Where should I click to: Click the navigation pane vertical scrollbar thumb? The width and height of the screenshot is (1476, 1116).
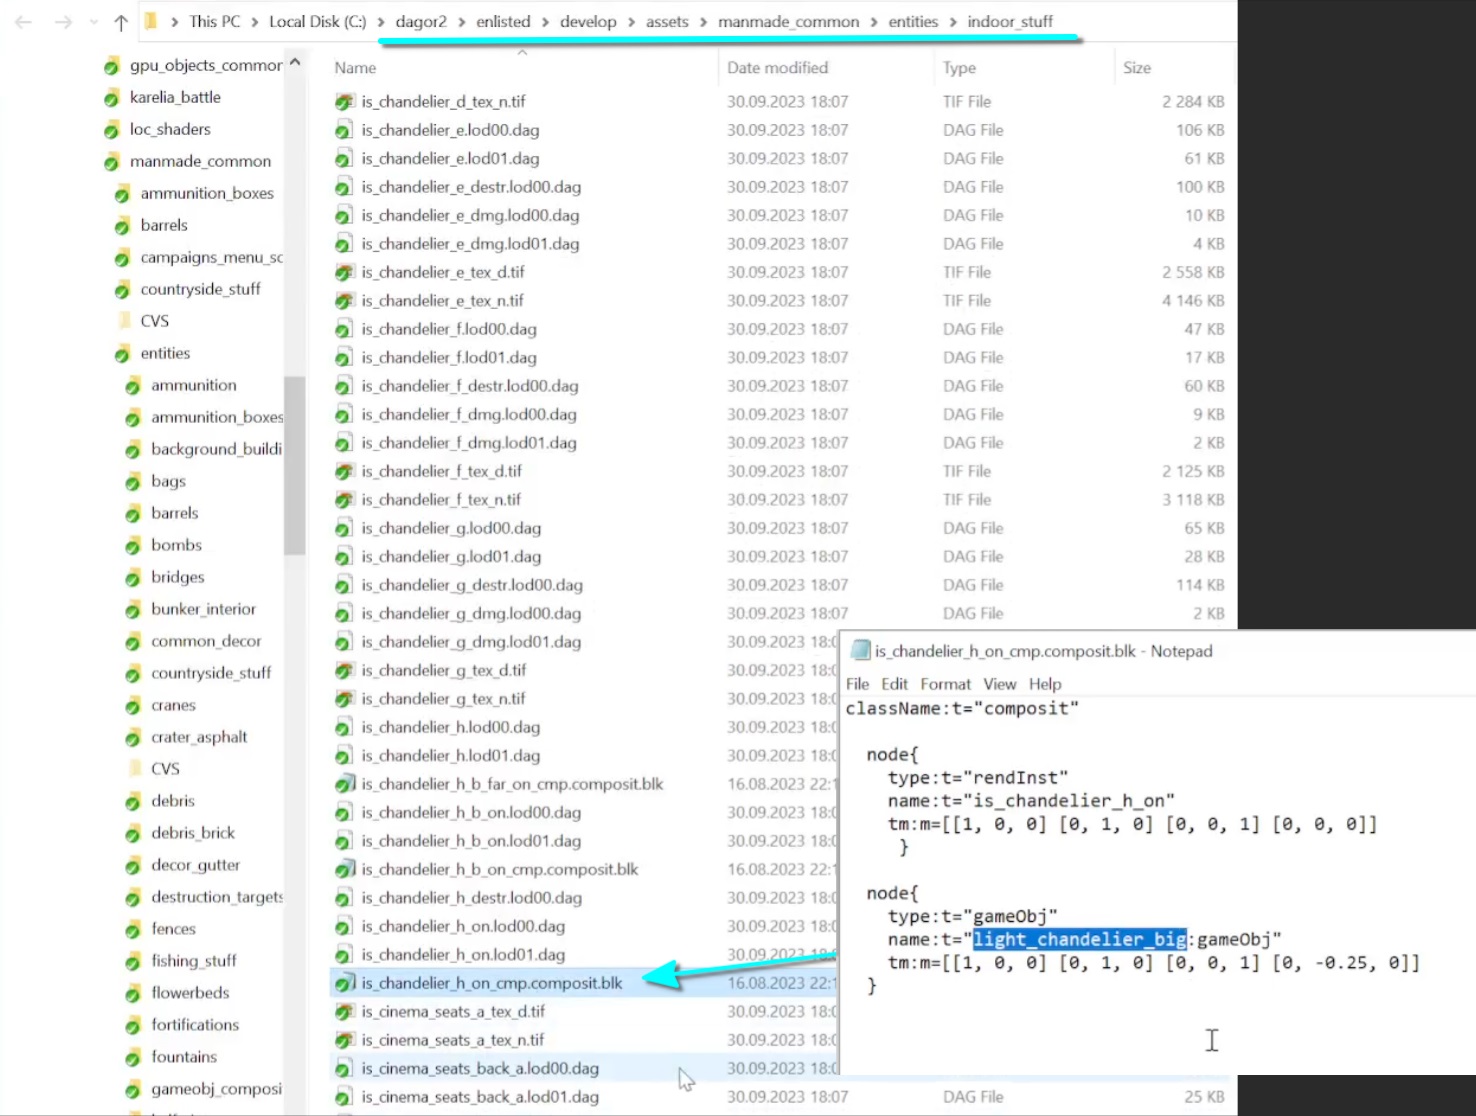coord(294,465)
